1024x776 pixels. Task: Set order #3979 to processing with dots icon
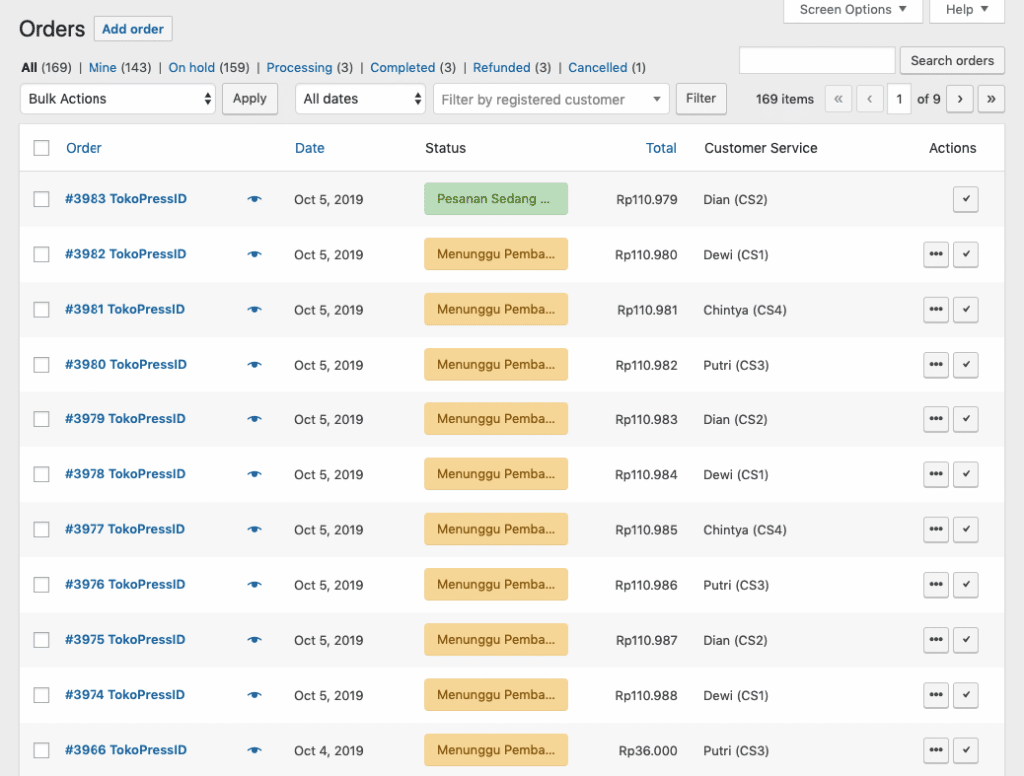tap(936, 419)
